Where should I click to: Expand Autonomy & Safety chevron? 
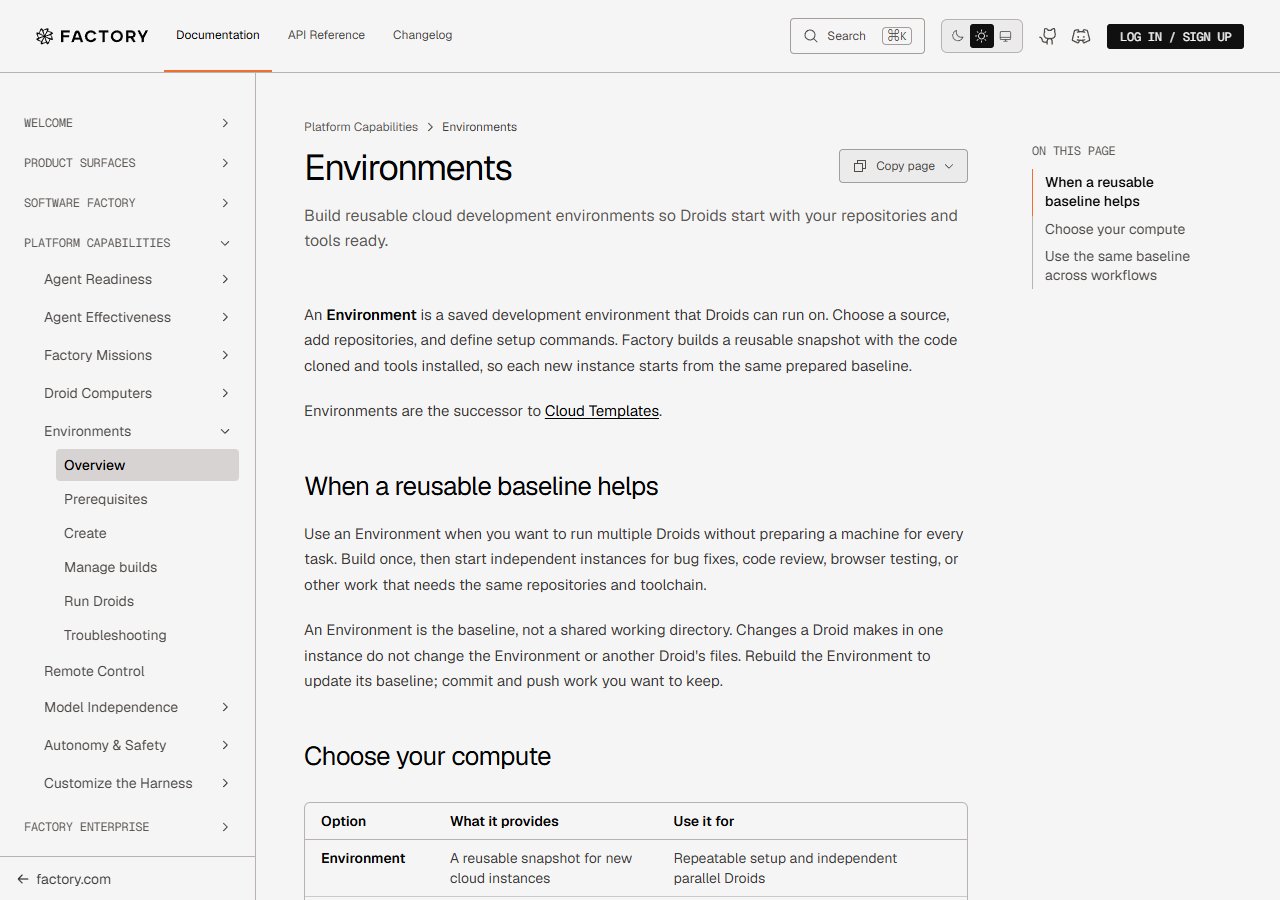coord(225,745)
